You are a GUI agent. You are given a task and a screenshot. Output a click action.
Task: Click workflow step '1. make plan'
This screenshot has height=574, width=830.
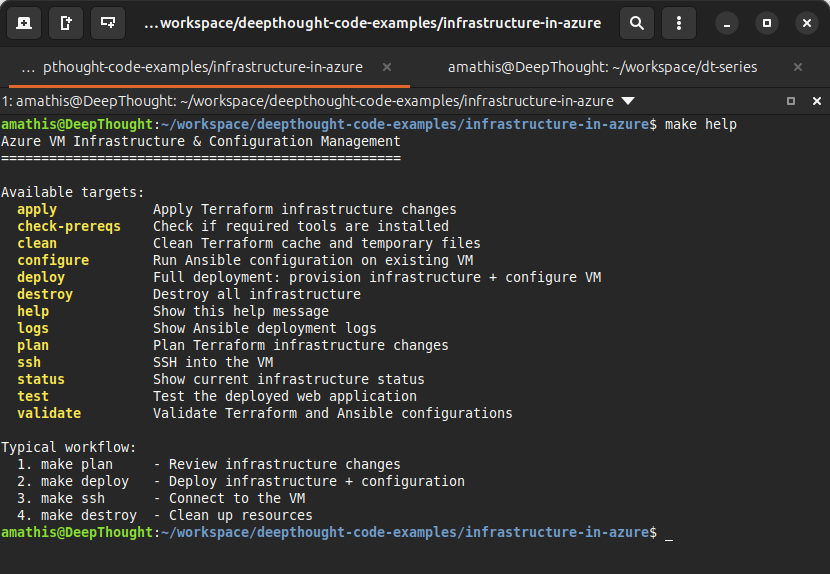coord(65,464)
